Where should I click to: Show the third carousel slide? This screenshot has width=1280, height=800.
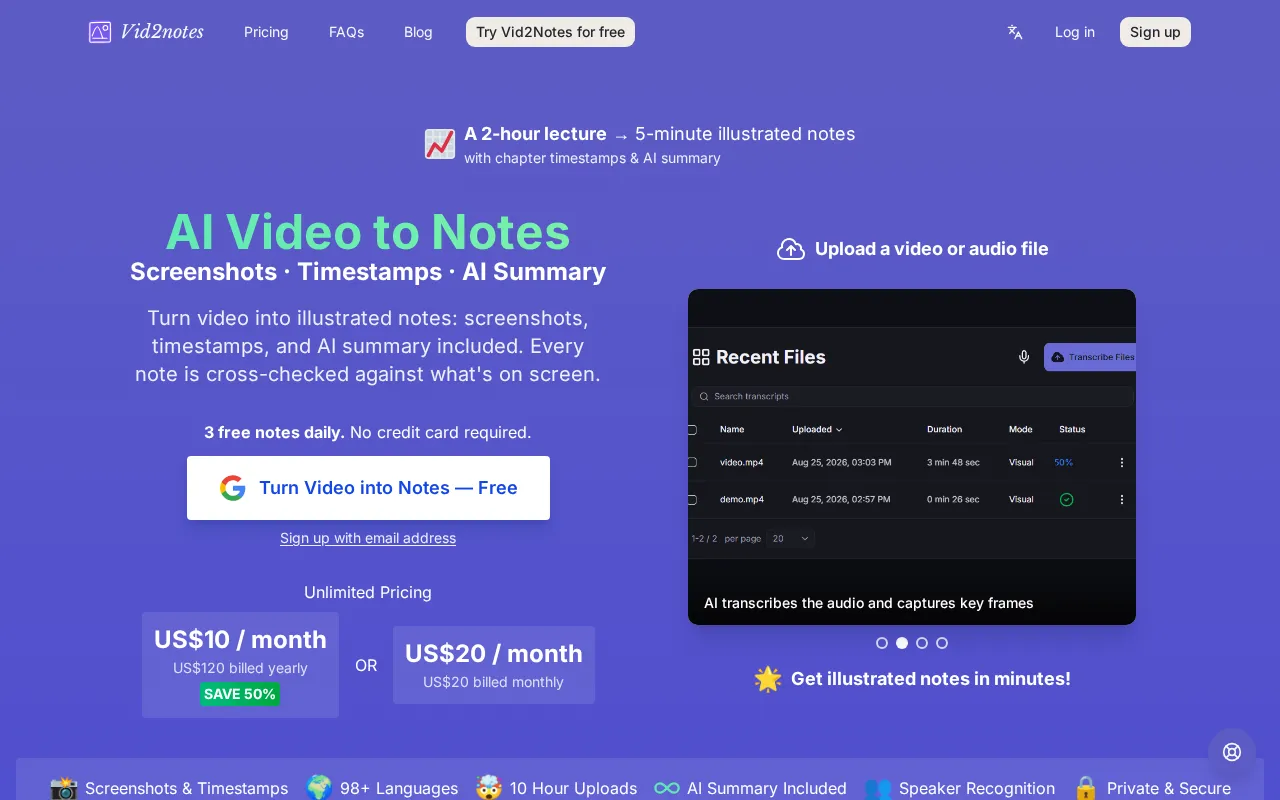pos(922,643)
